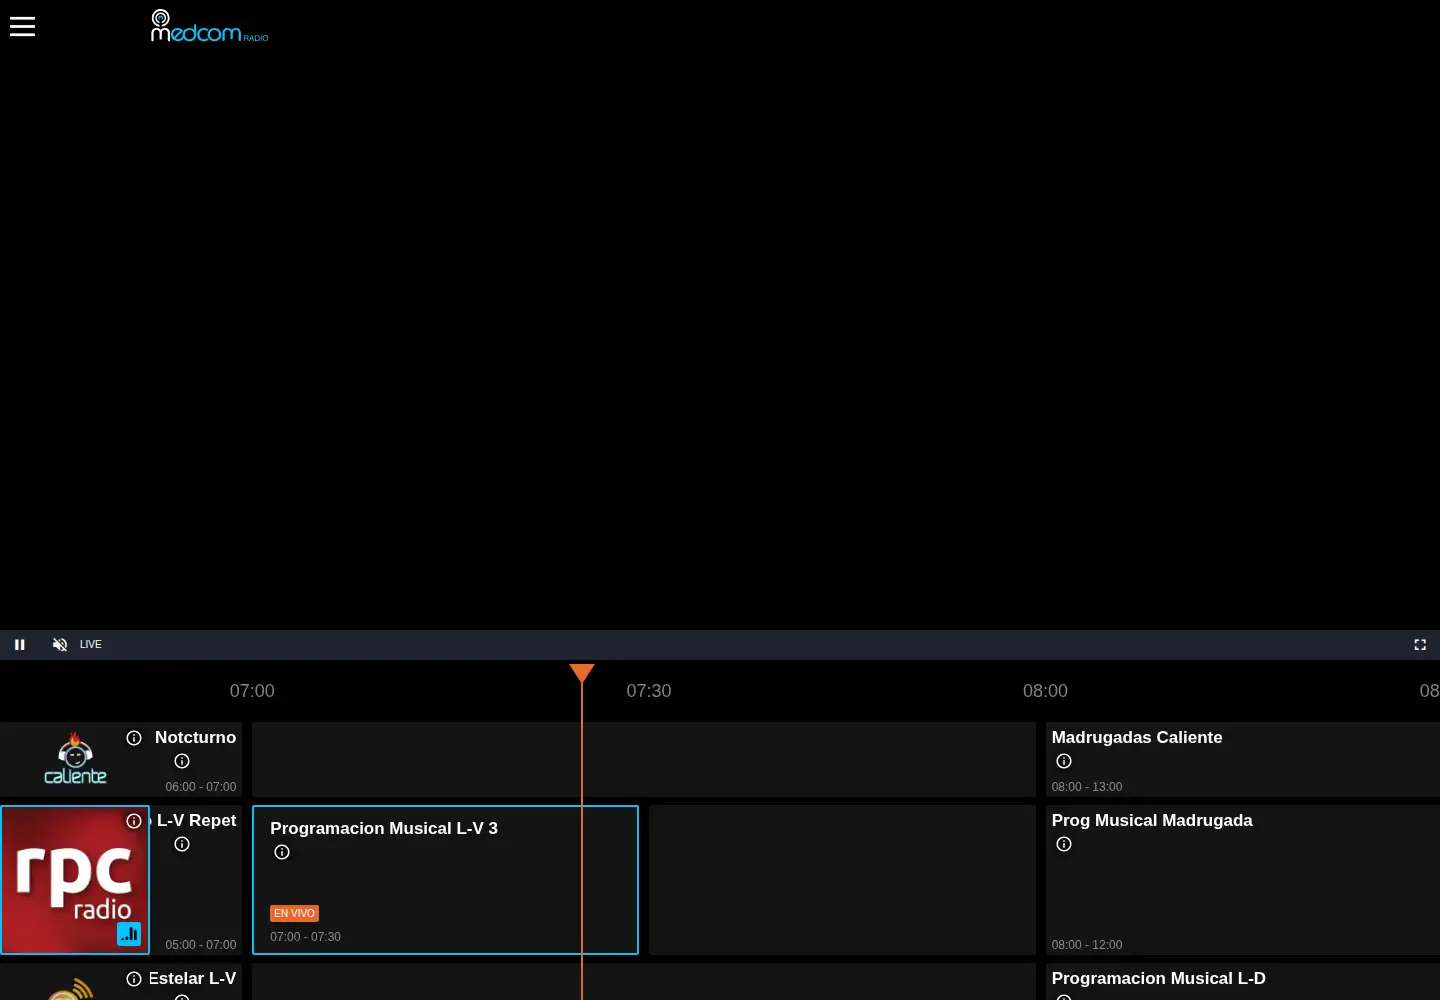Click the EN VIVO badge
The height and width of the screenshot is (1000, 1440).
[294, 913]
